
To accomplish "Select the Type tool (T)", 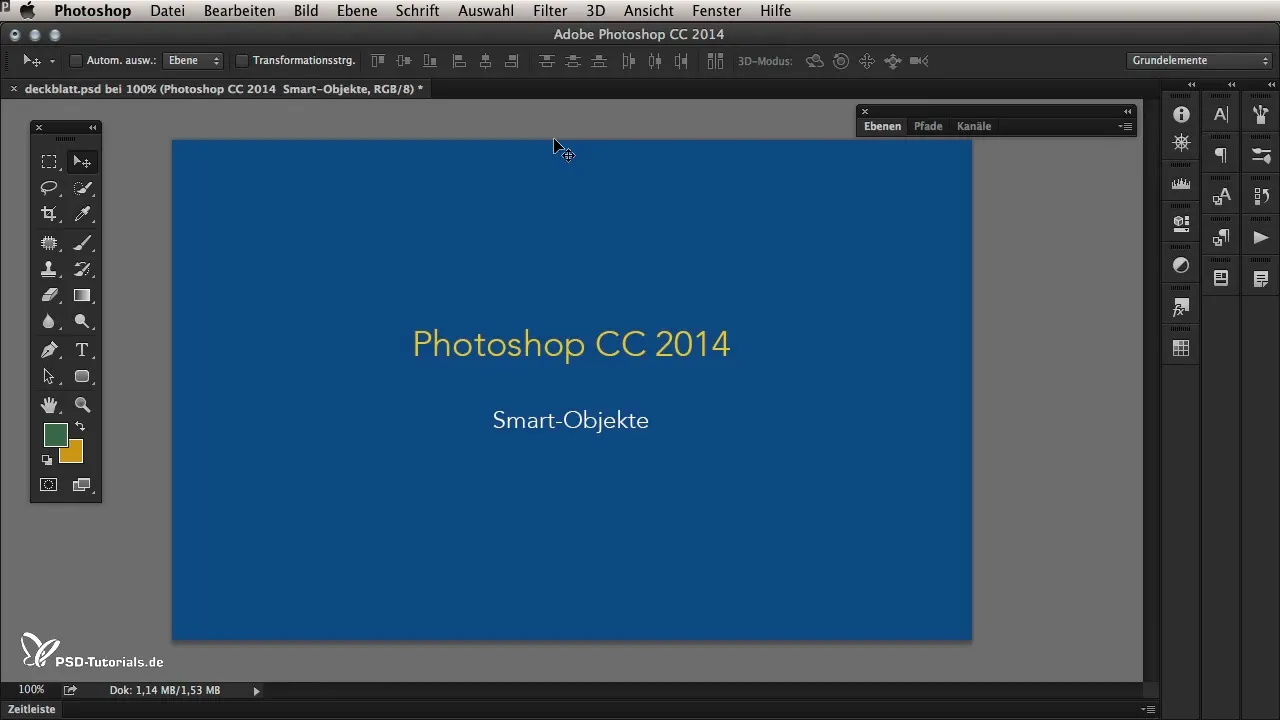I will pos(82,350).
